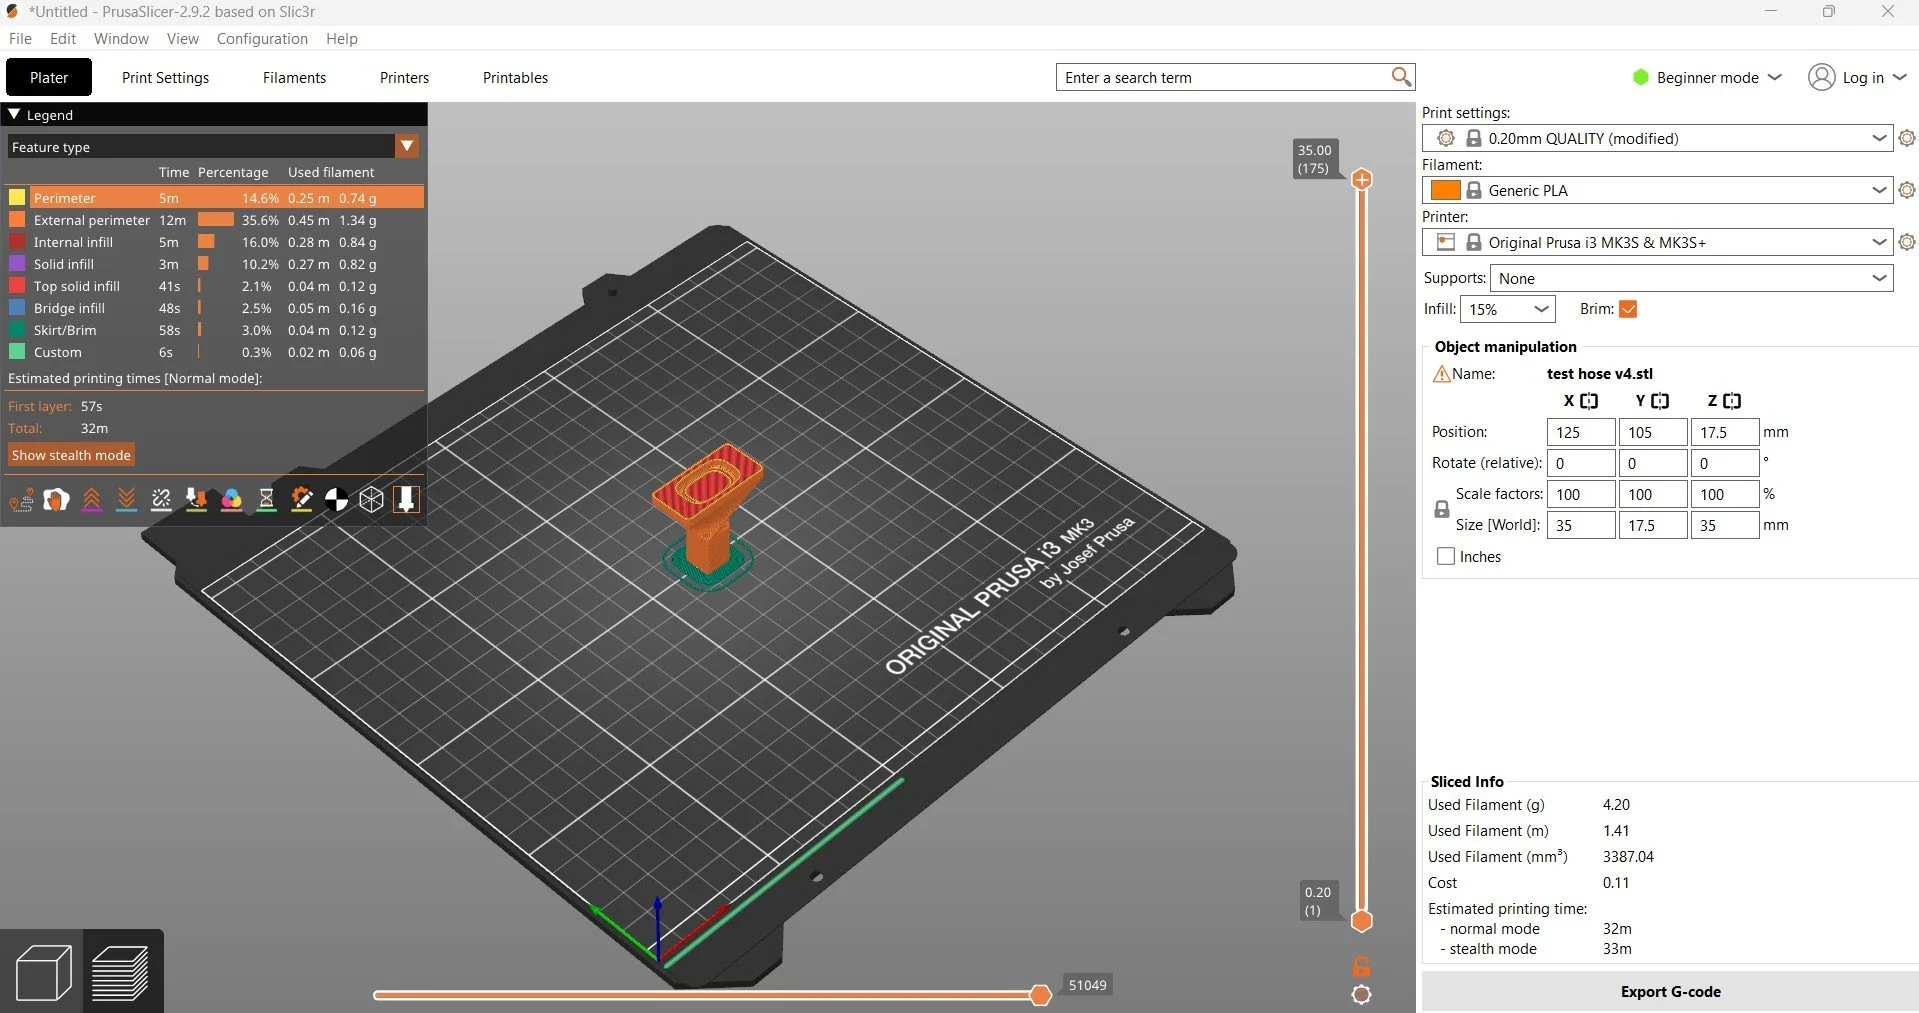The width and height of the screenshot is (1919, 1013).
Task: Click user account icon beside Log in
Action: (1821, 77)
